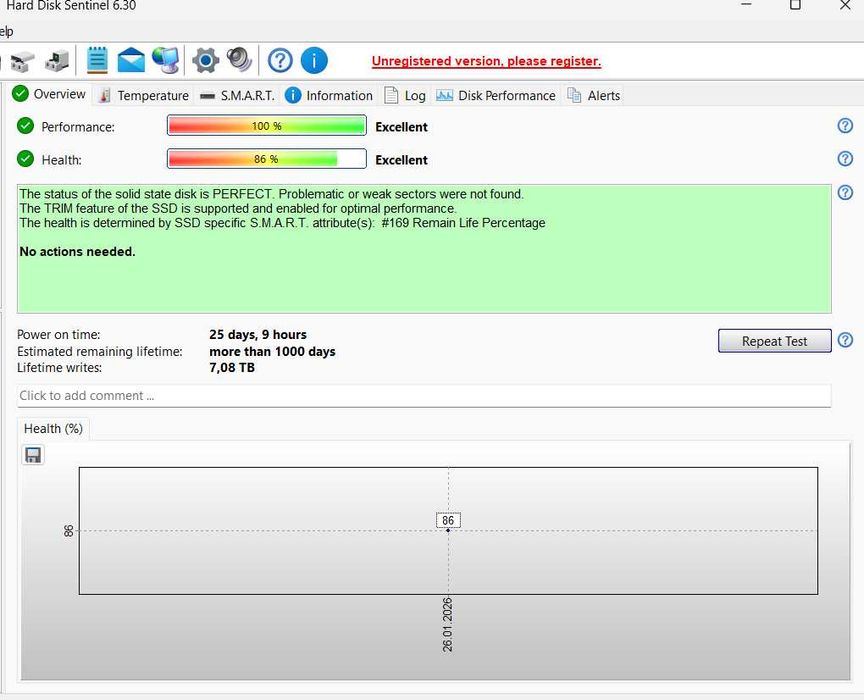
Task: Click green checkmark icon beside Health
Action: [25, 159]
